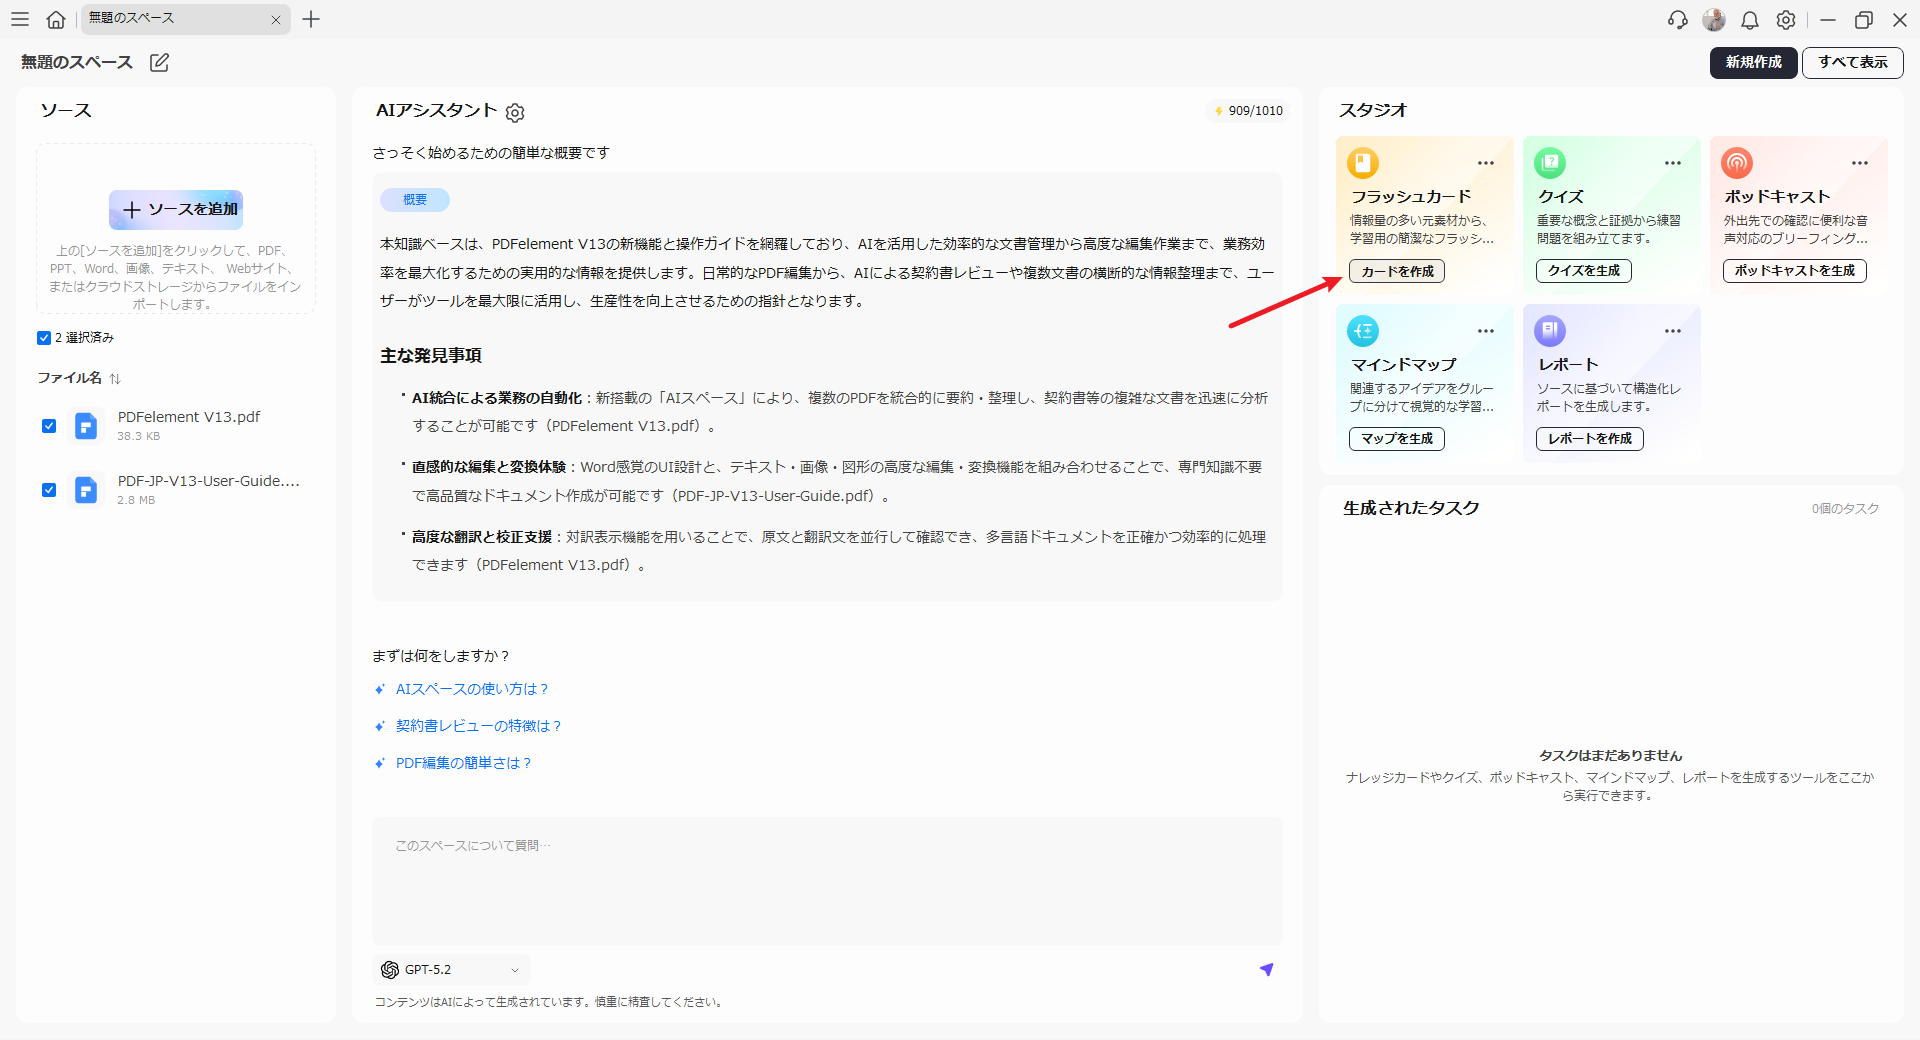
Task: Close the application window
Action: [1900, 19]
